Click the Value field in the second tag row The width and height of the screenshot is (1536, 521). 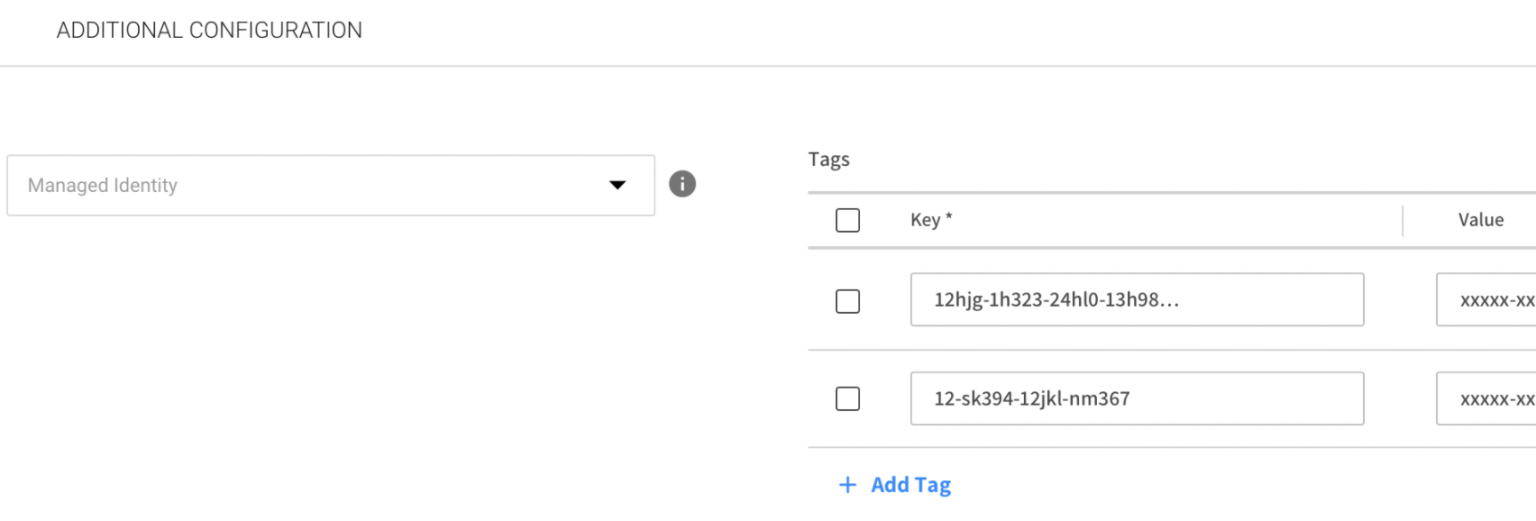pos(1486,398)
